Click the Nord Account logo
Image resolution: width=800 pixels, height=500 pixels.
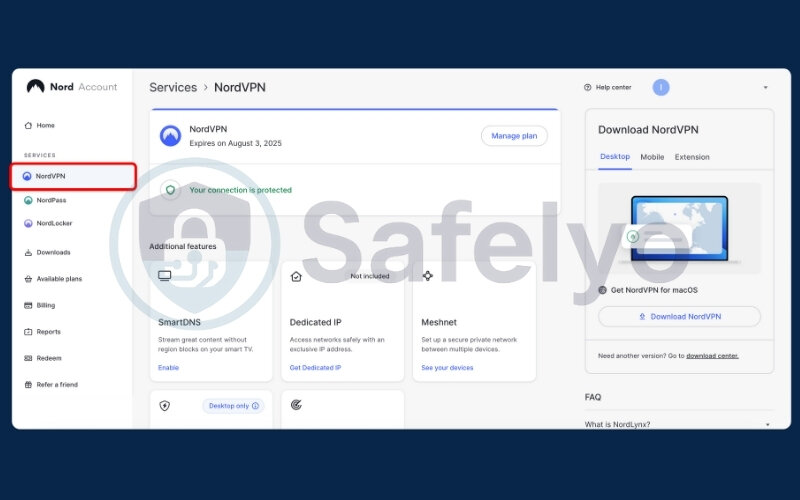point(71,87)
